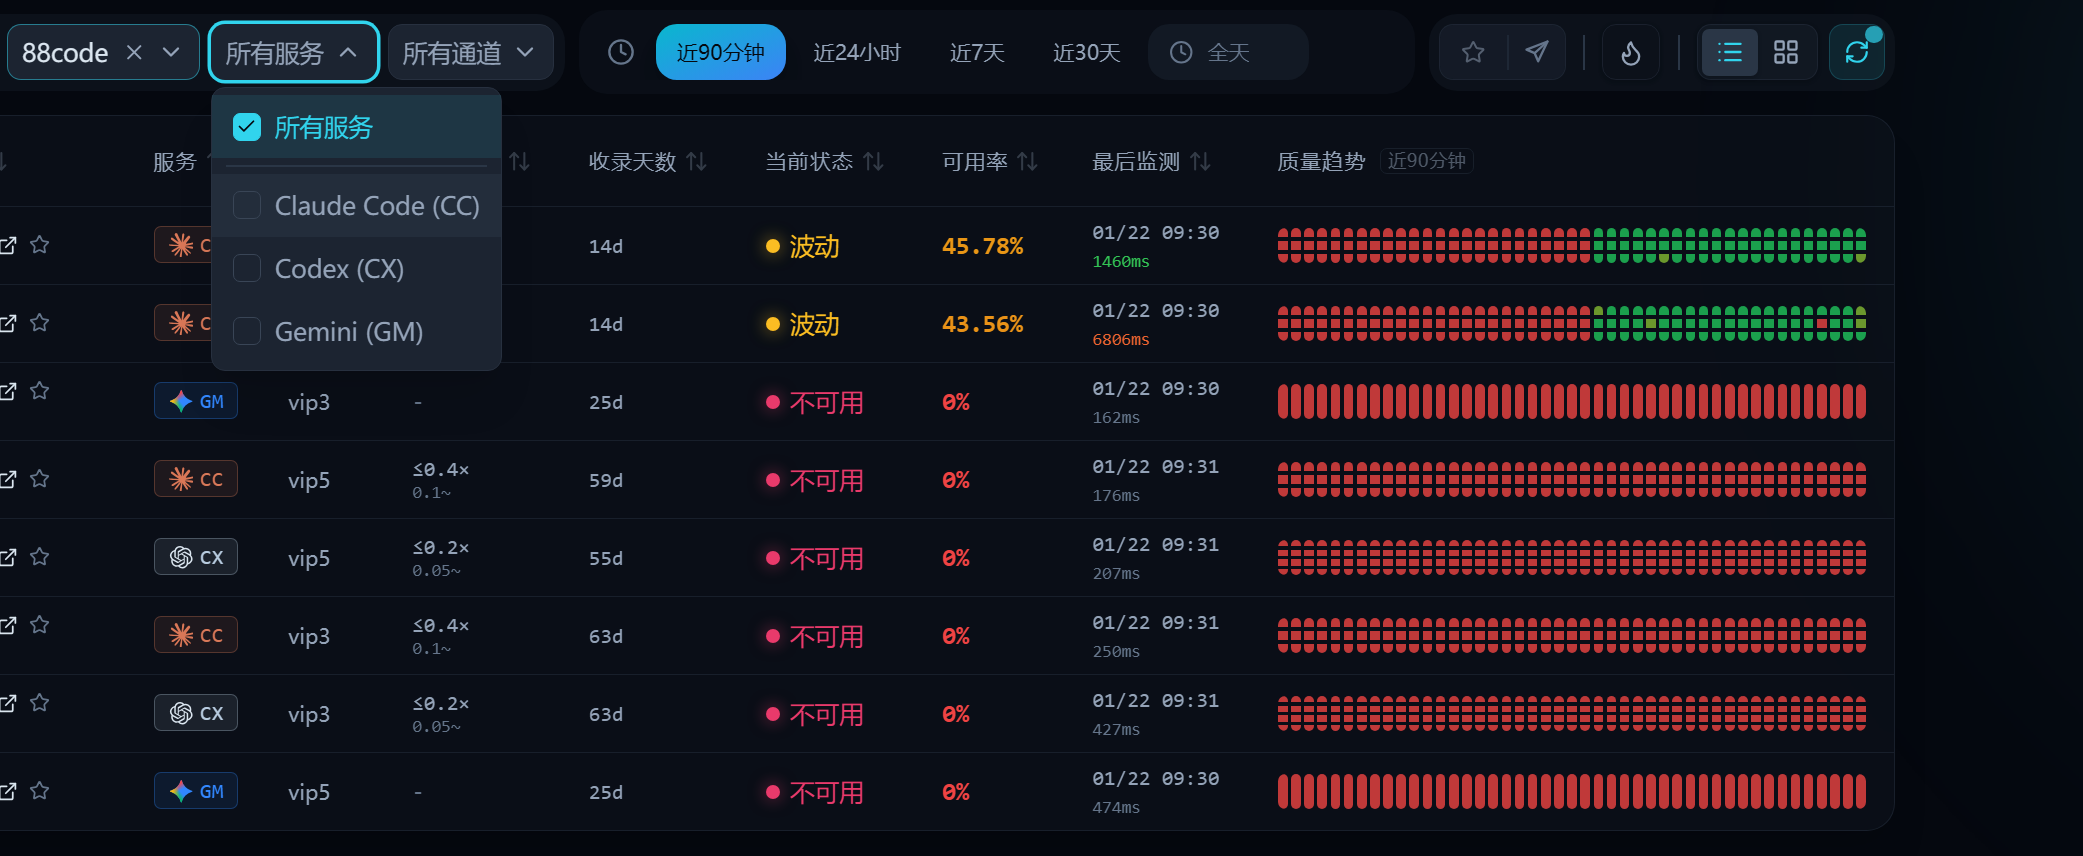Click the CC badge in vip3 row
This screenshot has width=2083, height=856.
click(x=196, y=635)
